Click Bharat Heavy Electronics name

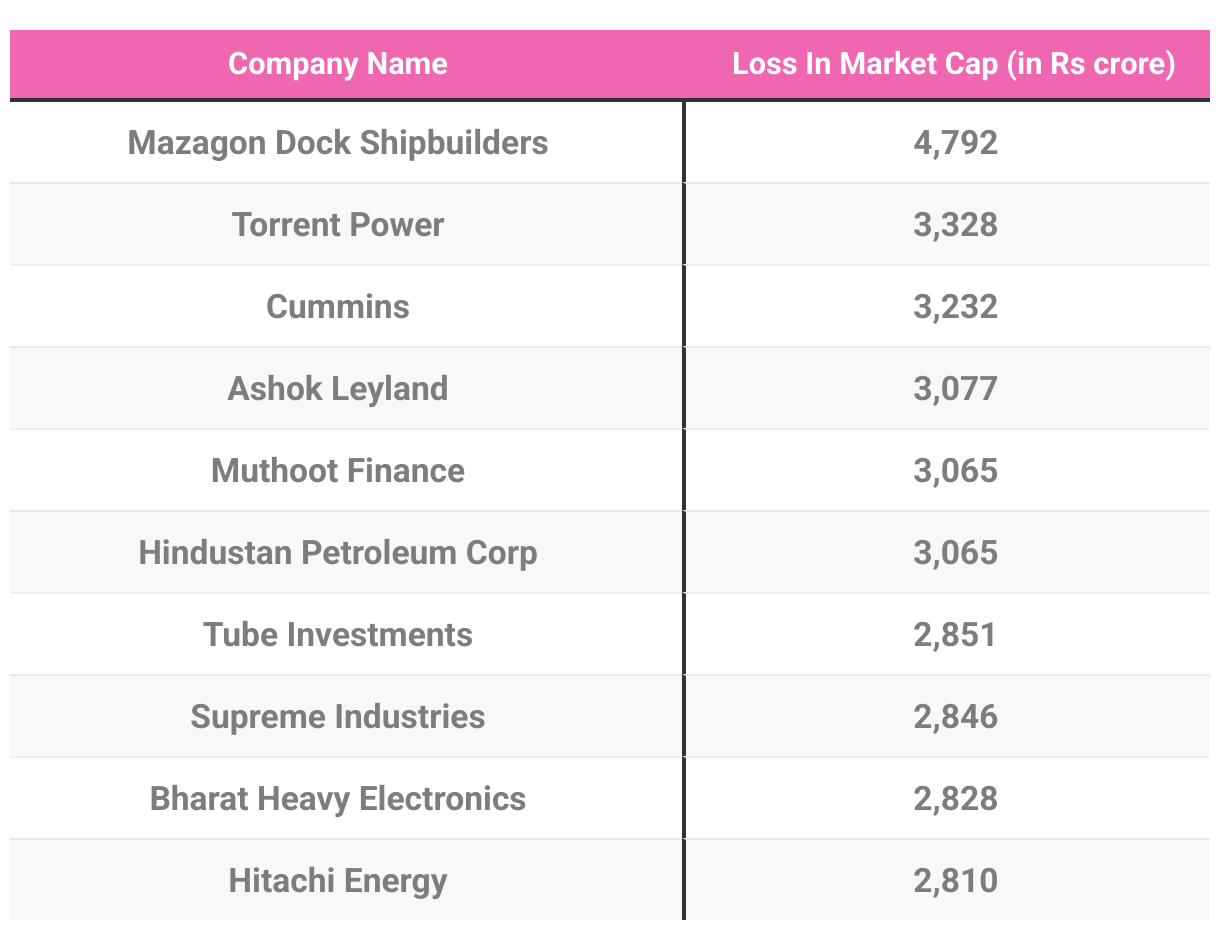[338, 798]
